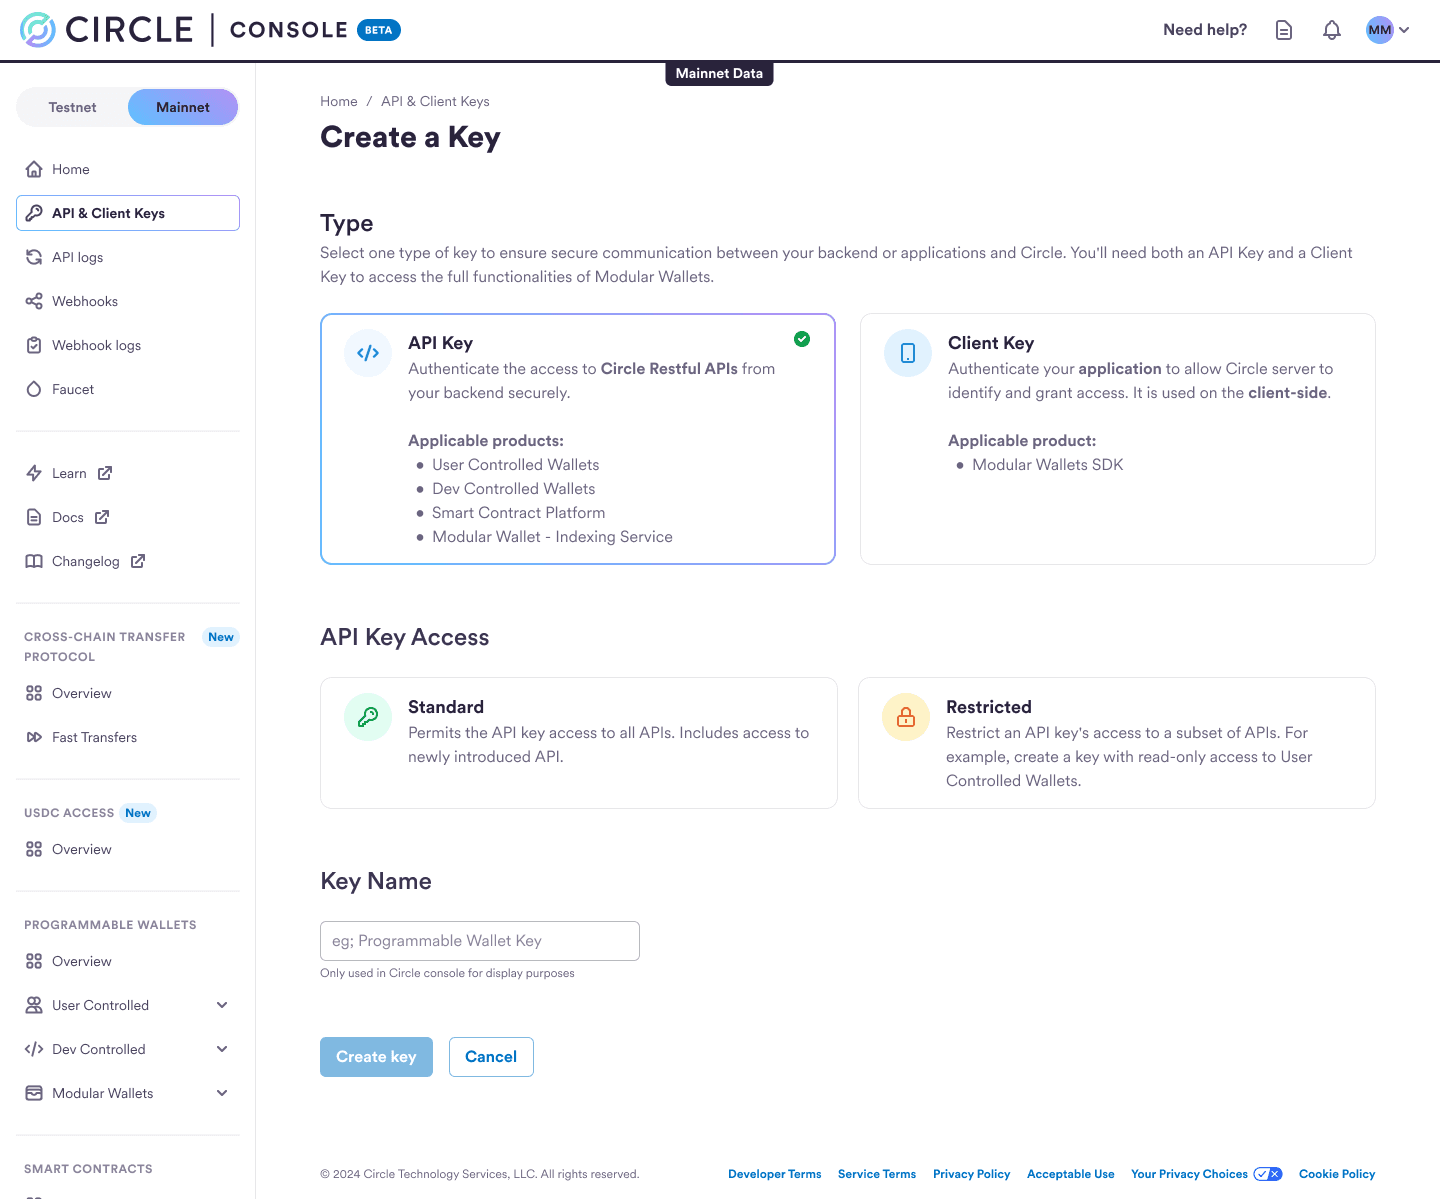The image size is (1440, 1199).
Task: Open the MM account dropdown
Action: pyautogui.click(x=1388, y=30)
